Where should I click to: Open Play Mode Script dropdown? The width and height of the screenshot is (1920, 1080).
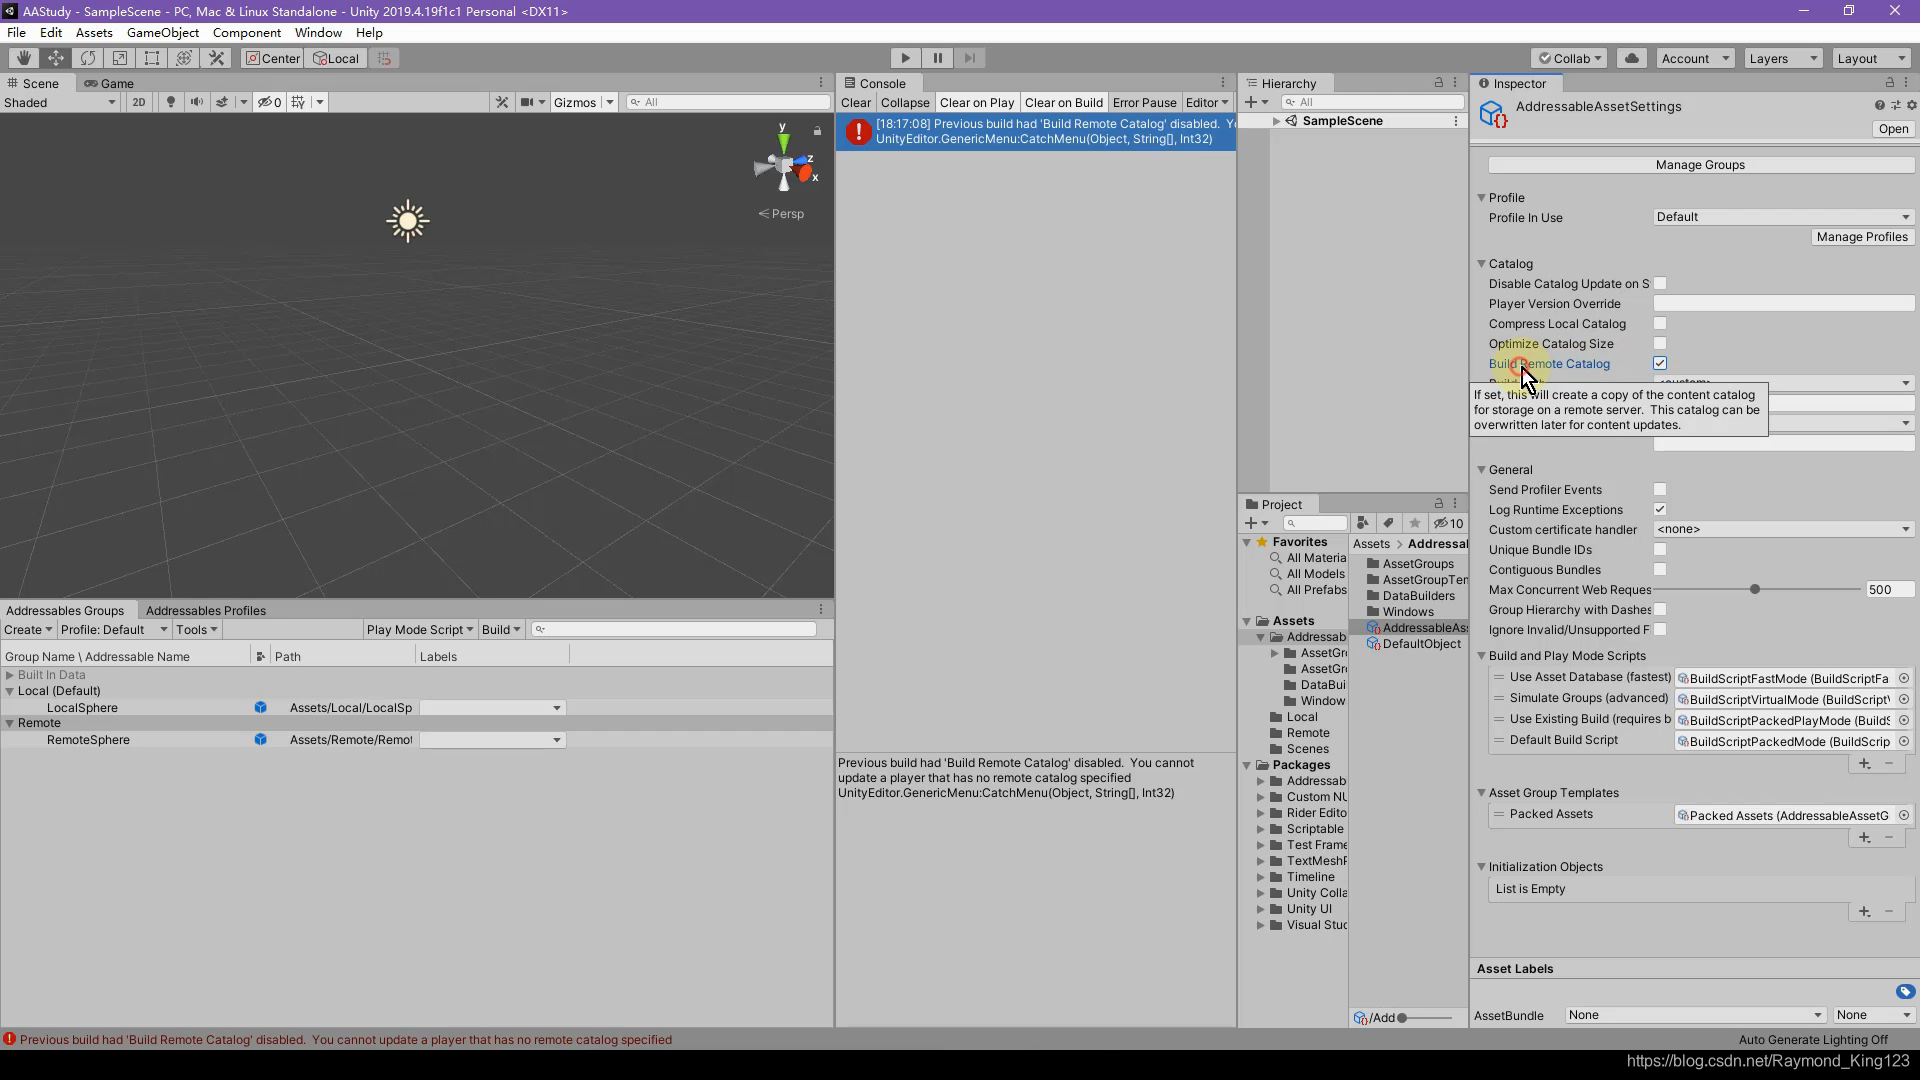coord(419,629)
